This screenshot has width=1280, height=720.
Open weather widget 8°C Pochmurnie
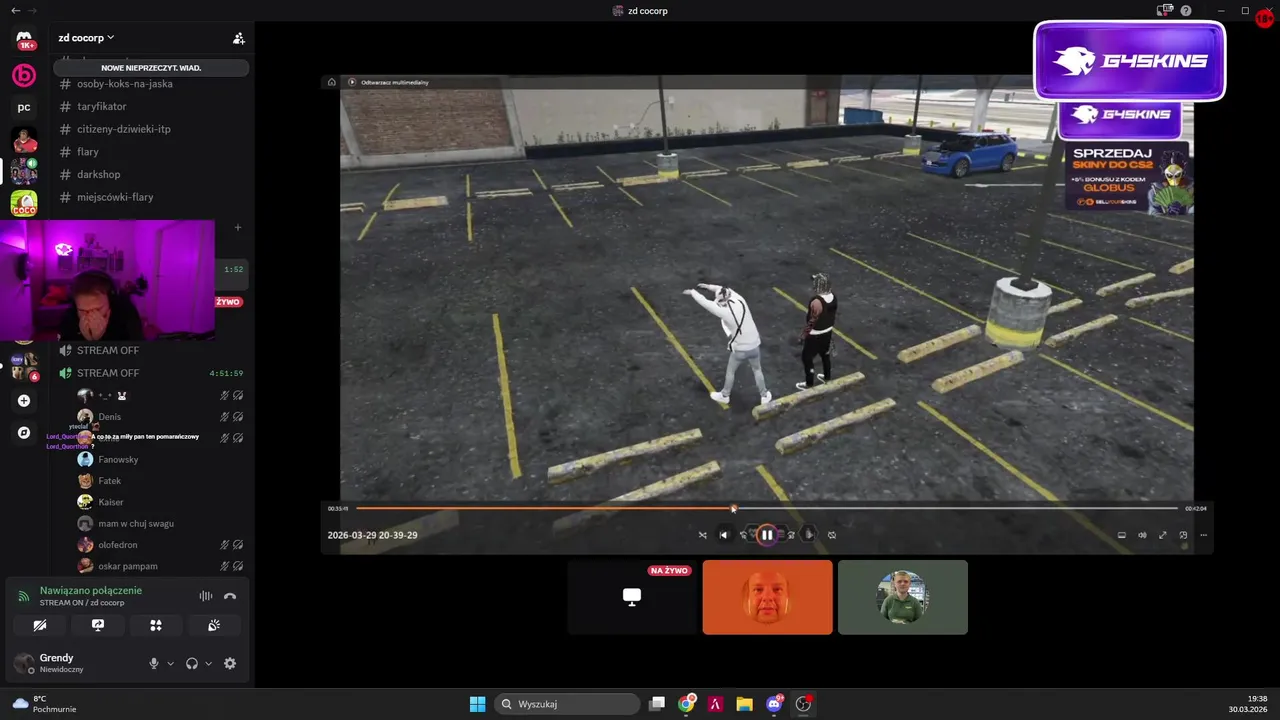pyautogui.click(x=45, y=704)
